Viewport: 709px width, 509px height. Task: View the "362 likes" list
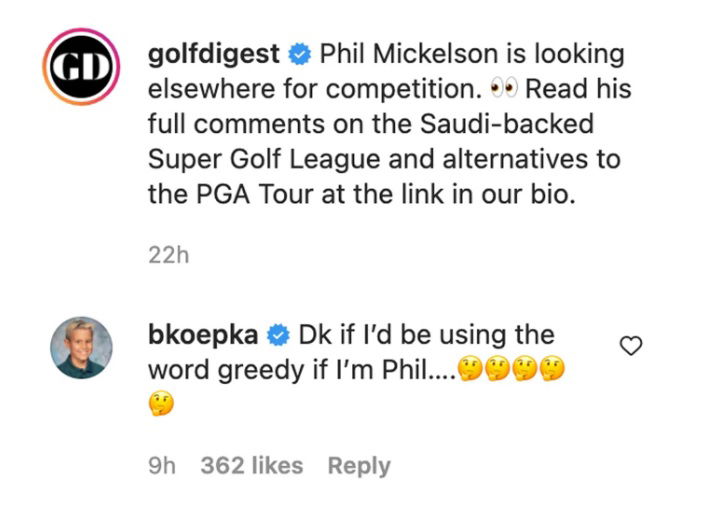click(251, 465)
